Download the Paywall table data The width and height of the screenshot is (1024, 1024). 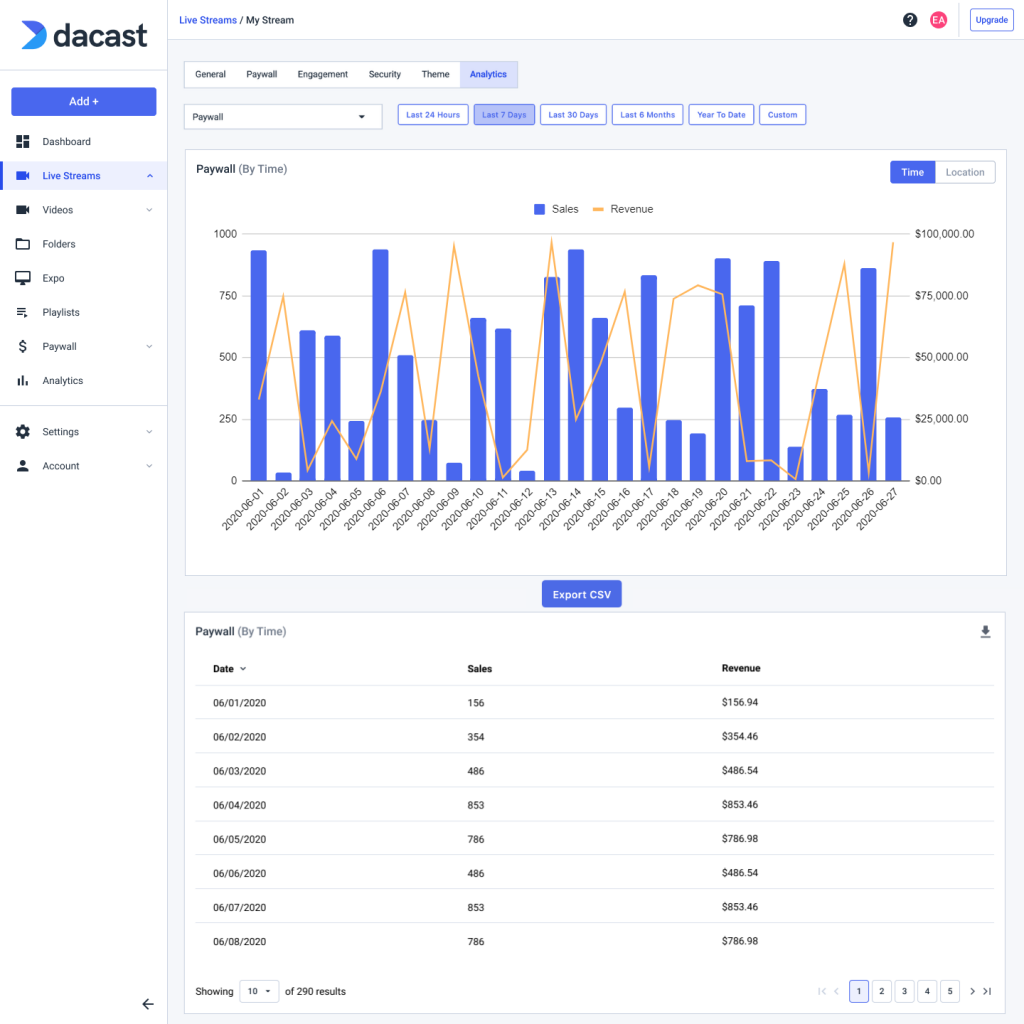coord(985,631)
